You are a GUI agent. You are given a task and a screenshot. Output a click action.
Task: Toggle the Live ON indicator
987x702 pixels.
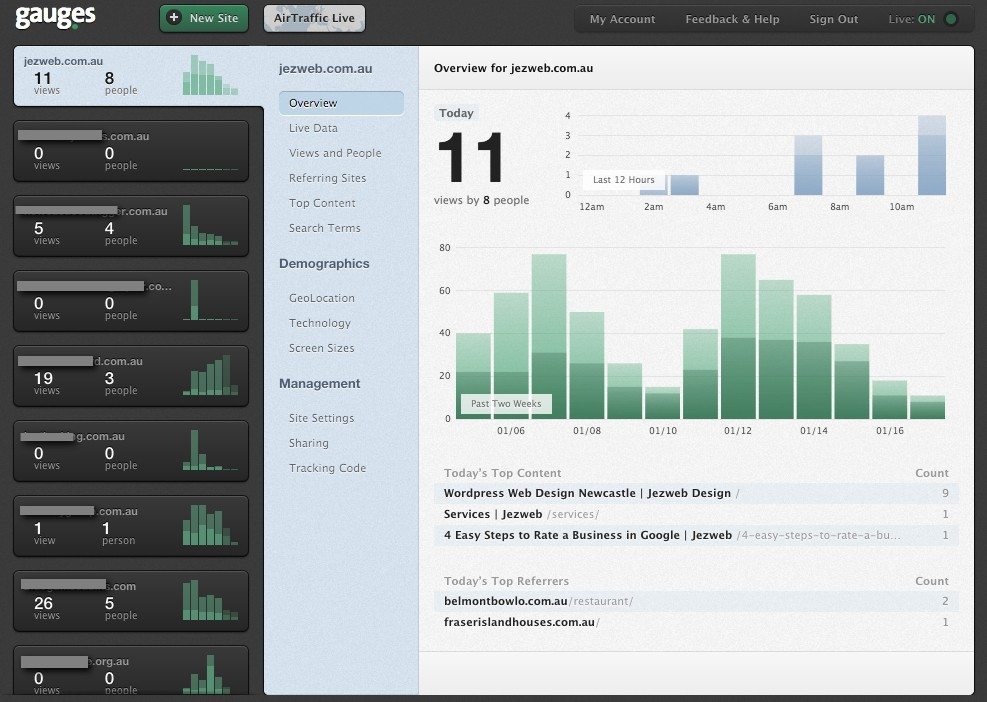click(x=950, y=19)
